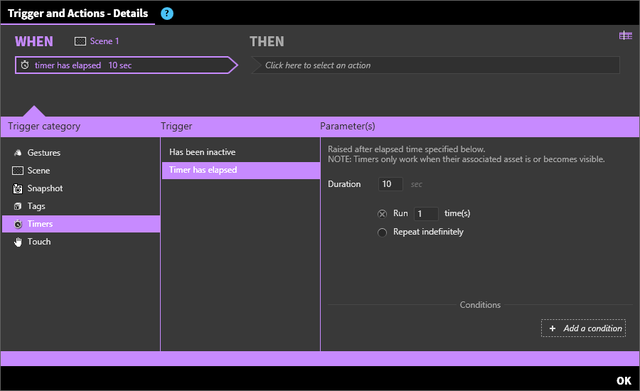Click the Tags category icon
Viewport: 640px width, 391px height.
18,206
